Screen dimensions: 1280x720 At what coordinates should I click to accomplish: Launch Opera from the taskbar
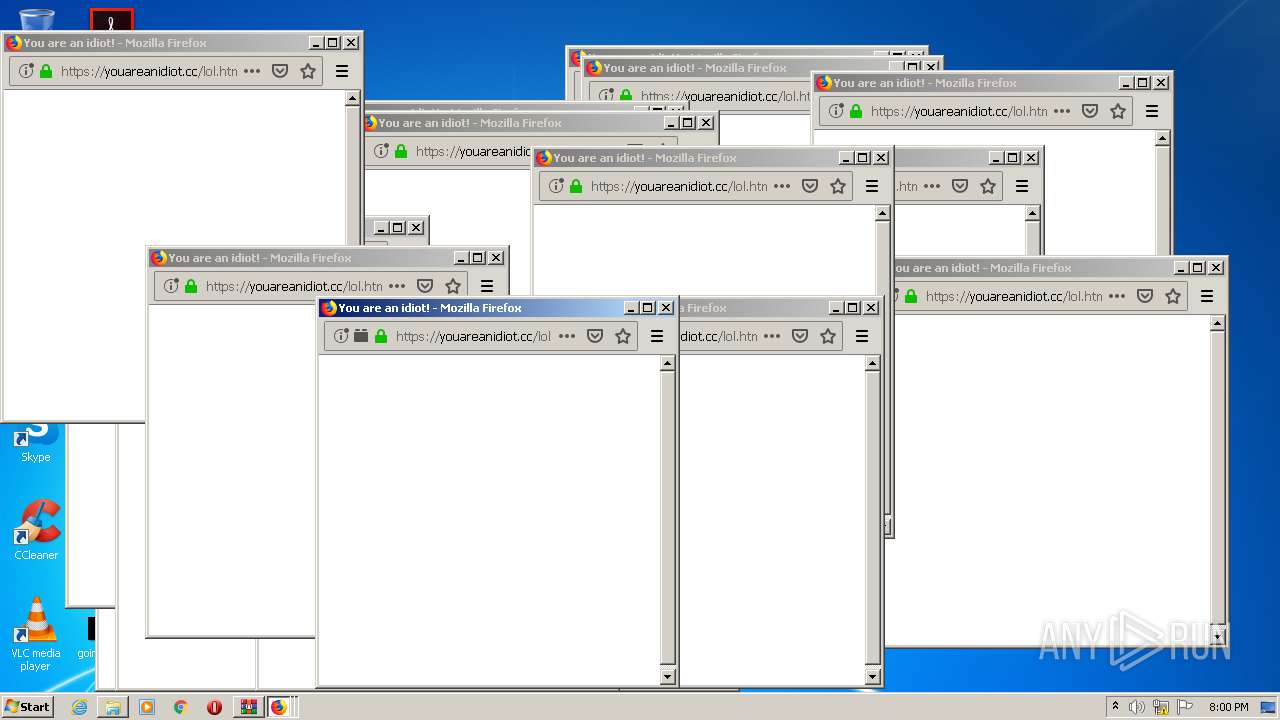point(214,707)
